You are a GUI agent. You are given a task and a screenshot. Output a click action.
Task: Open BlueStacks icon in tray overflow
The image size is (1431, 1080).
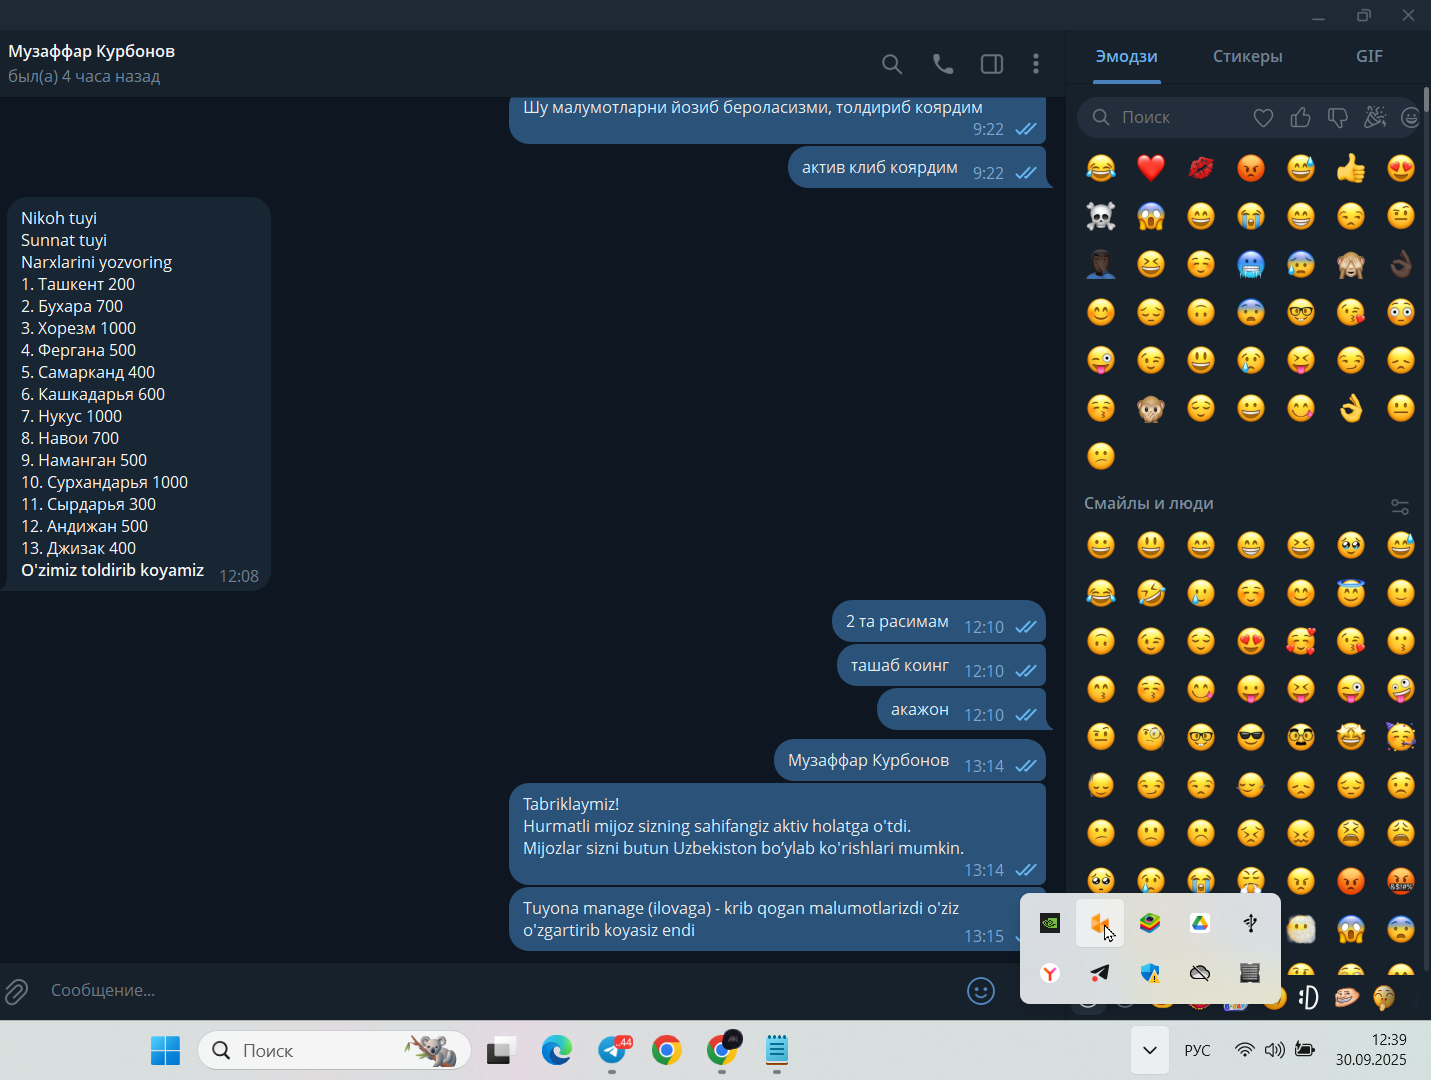pos(1150,923)
